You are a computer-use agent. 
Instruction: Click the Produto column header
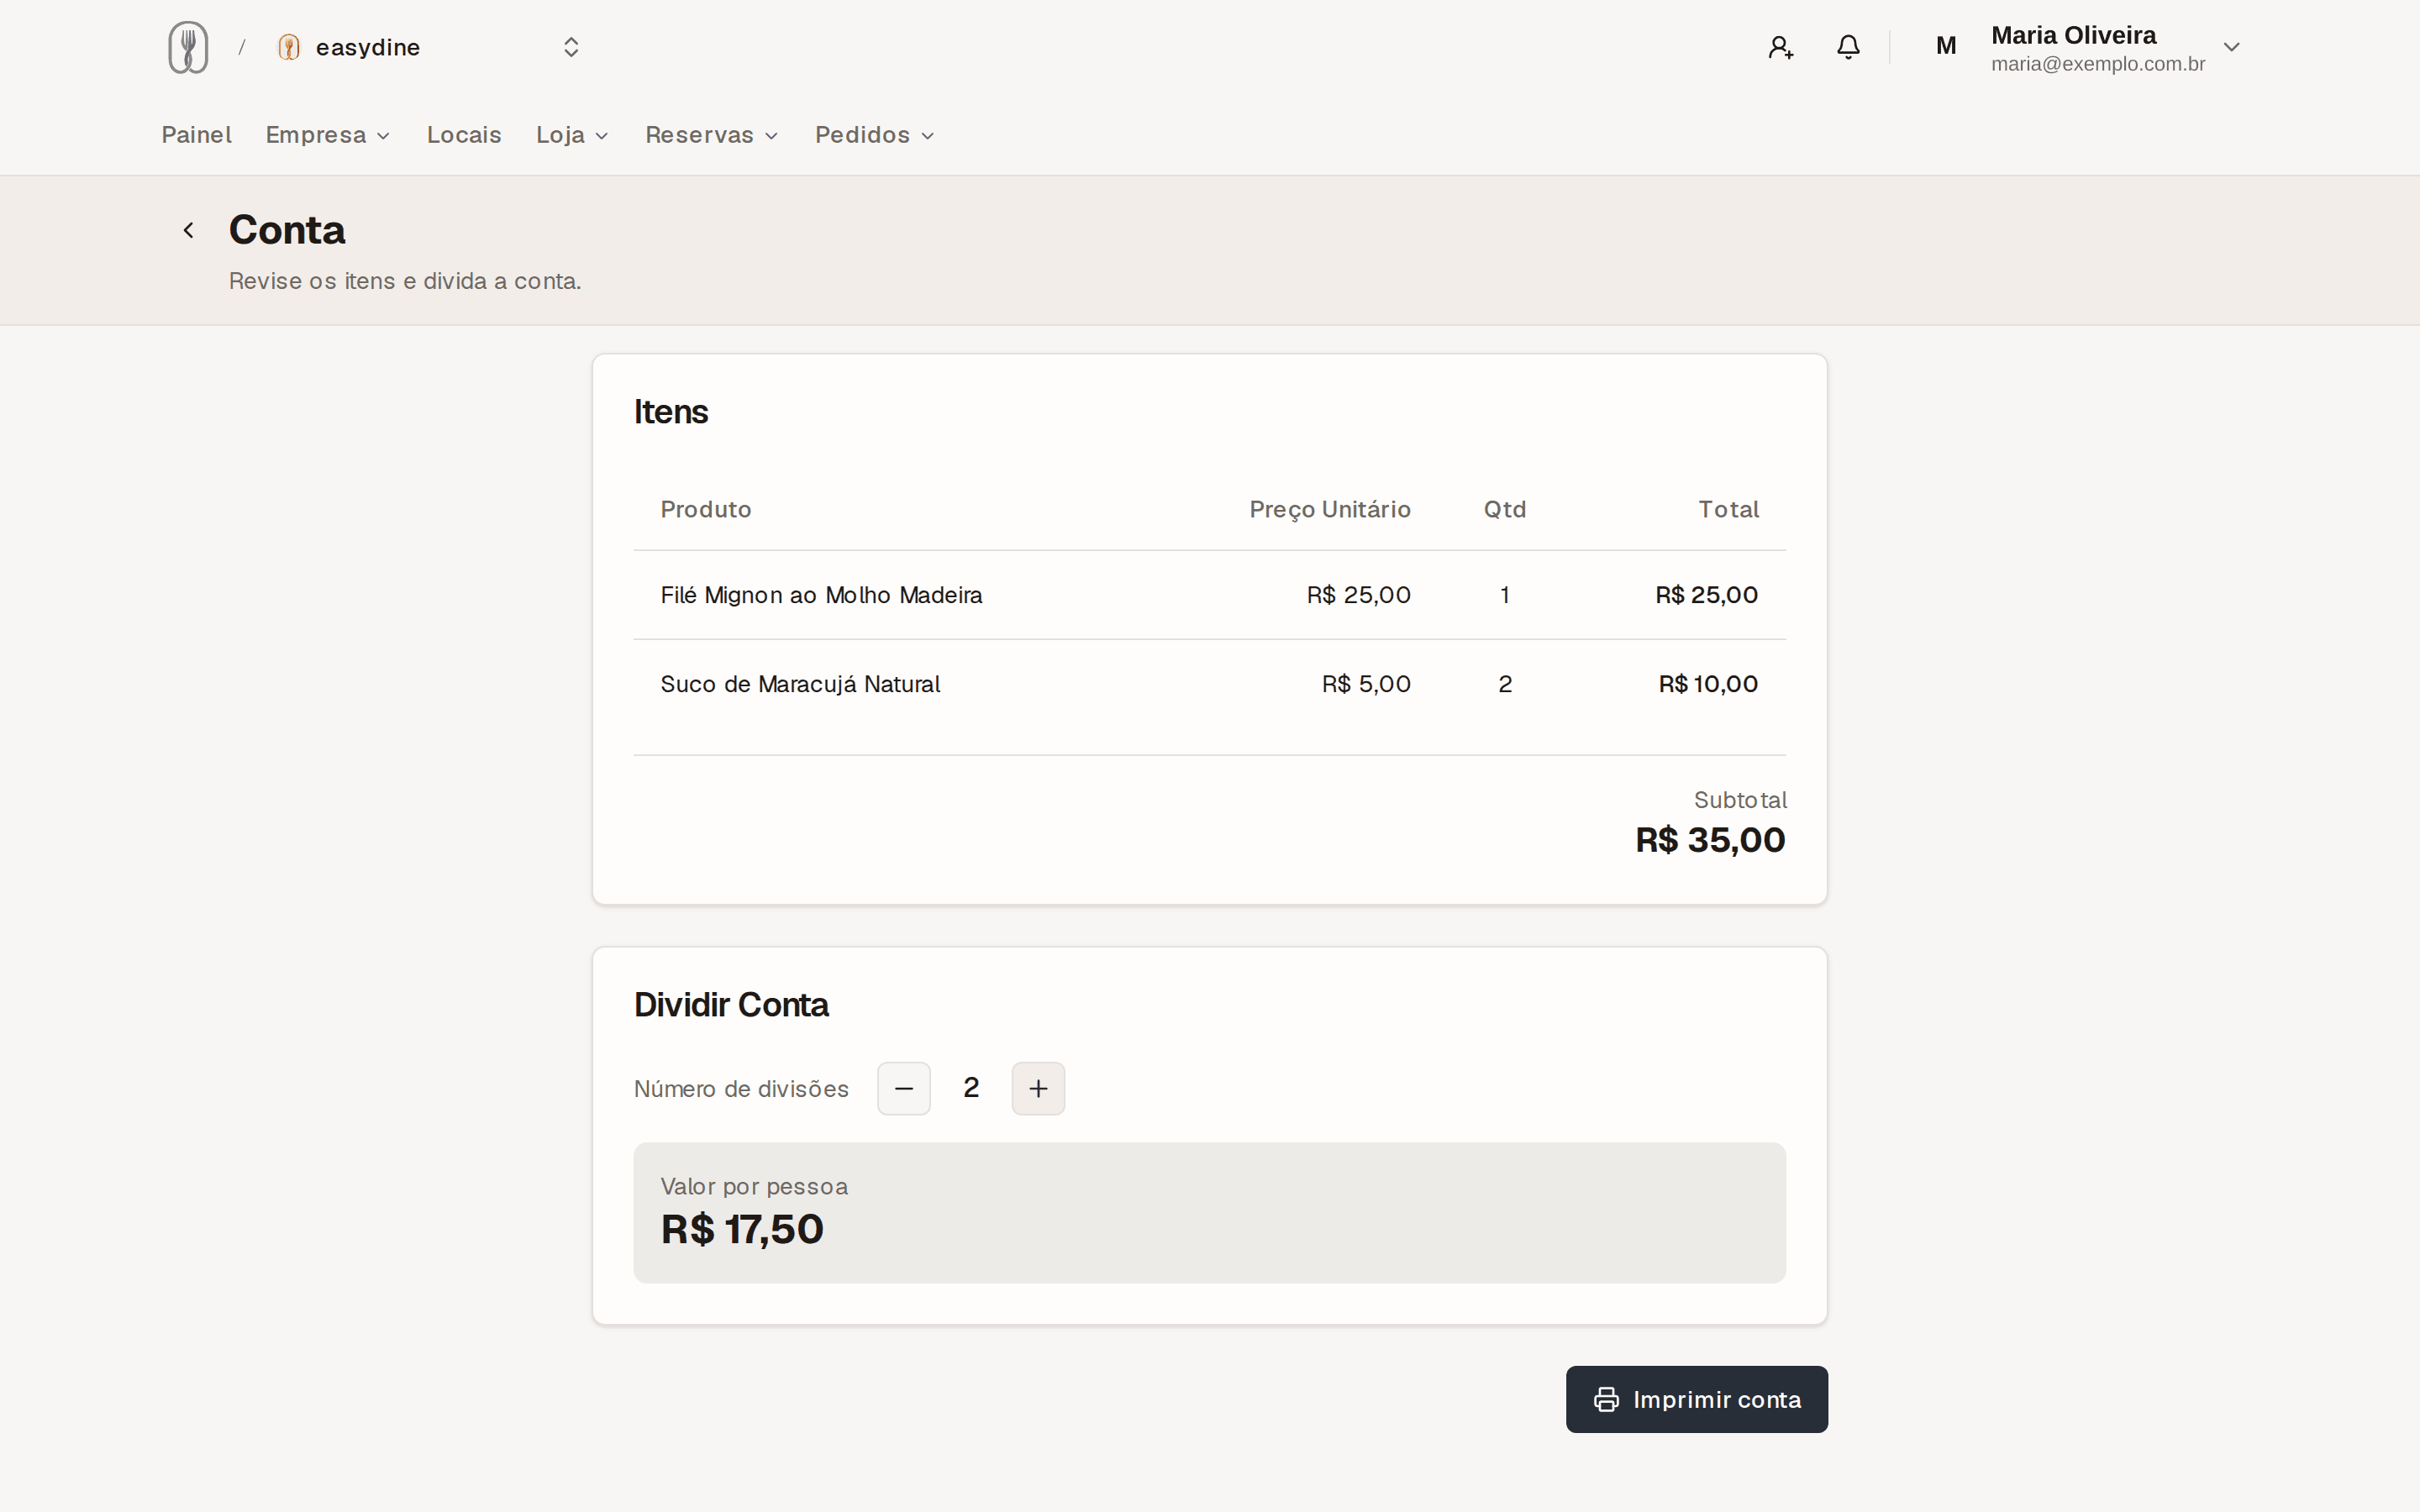pyautogui.click(x=706, y=509)
